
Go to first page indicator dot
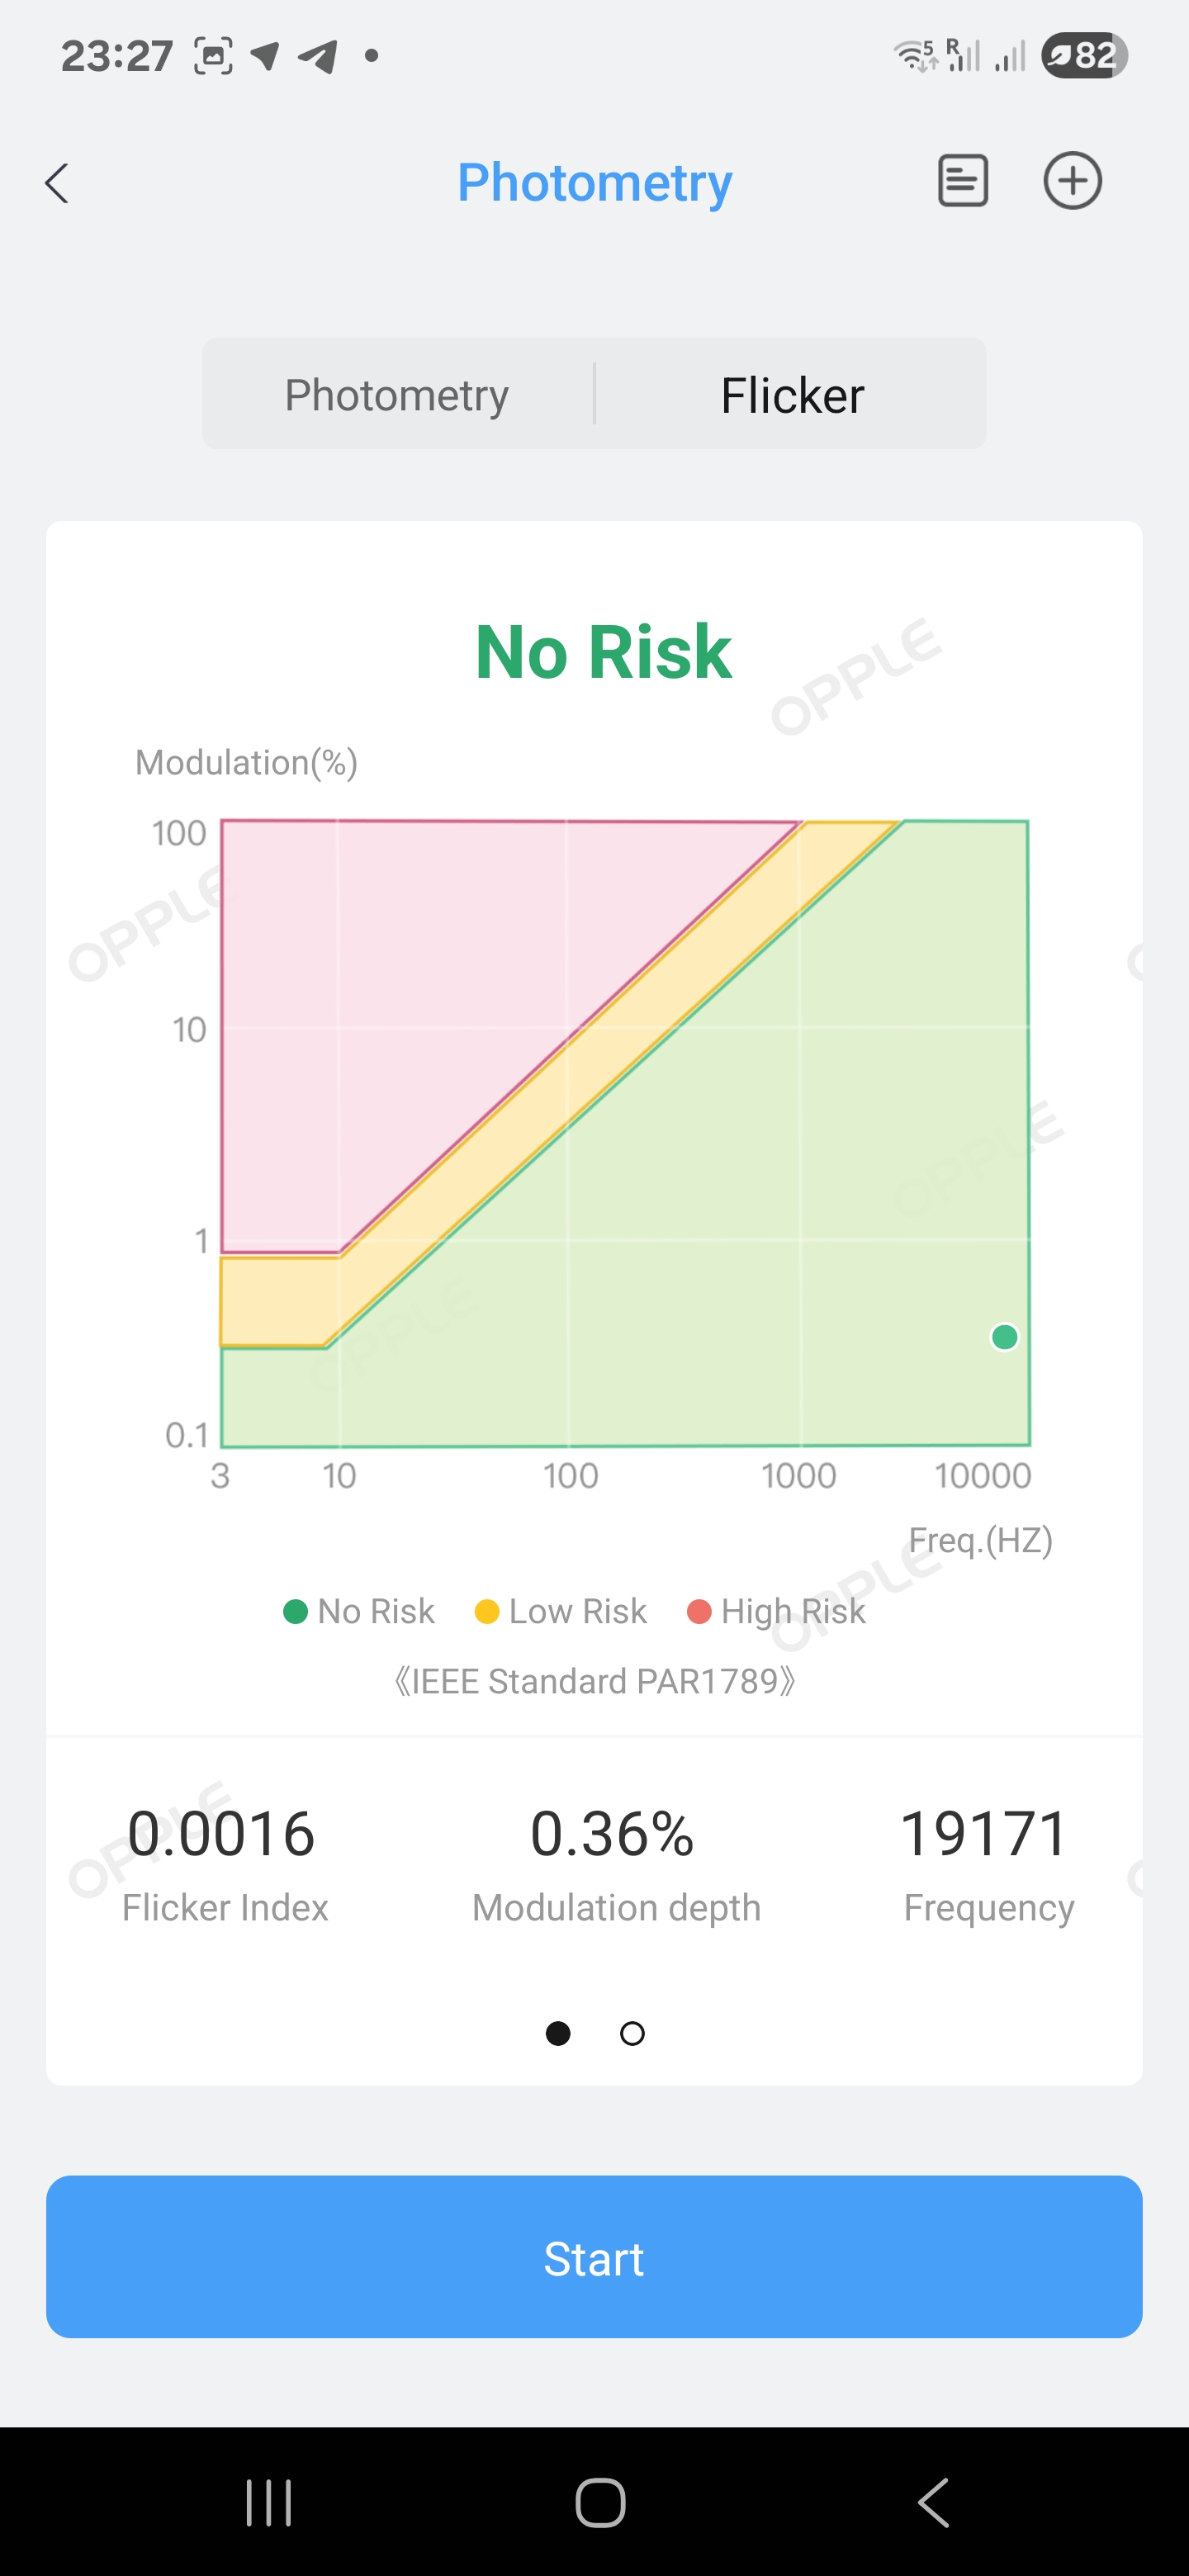coord(558,2033)
